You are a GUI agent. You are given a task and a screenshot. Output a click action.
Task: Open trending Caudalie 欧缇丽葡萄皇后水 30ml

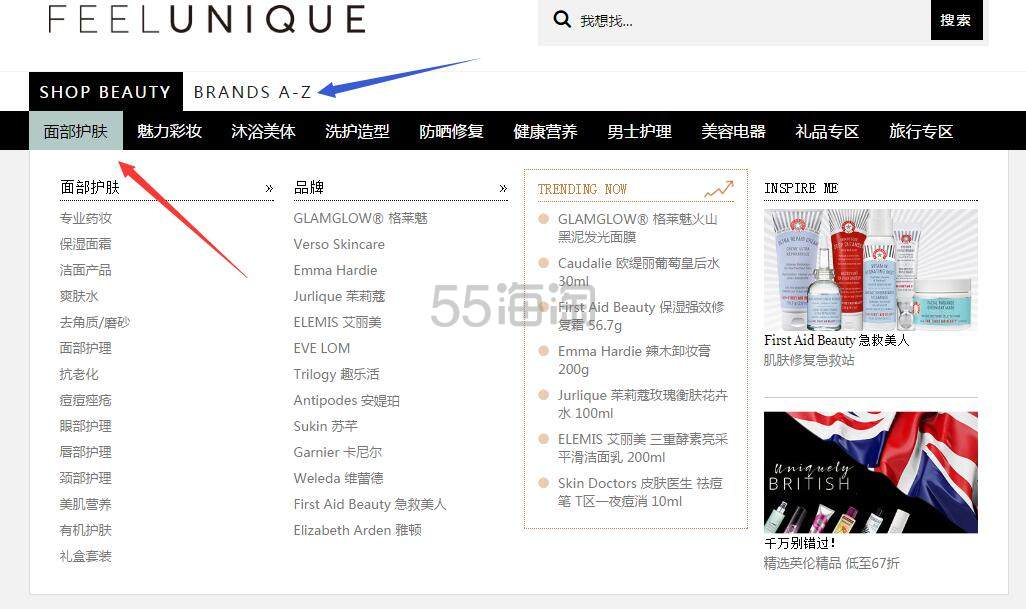click(639, 272)
